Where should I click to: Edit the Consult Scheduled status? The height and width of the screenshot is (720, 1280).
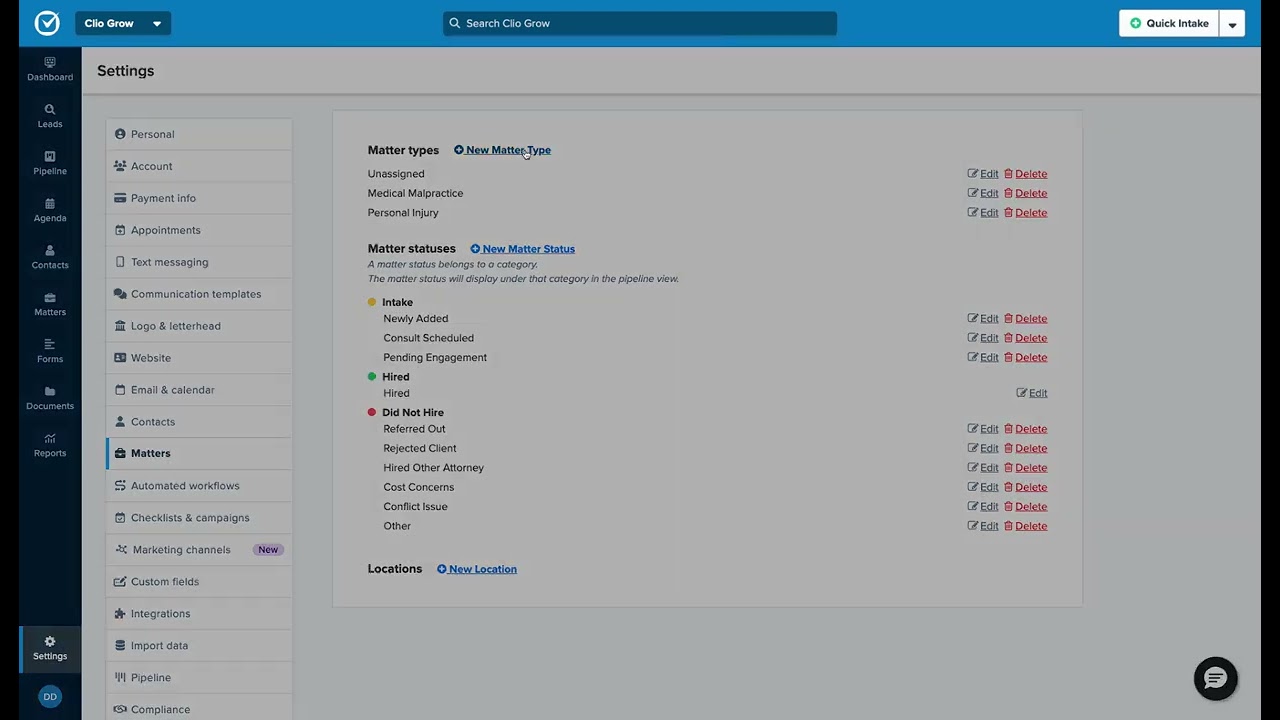click(983, 338)
